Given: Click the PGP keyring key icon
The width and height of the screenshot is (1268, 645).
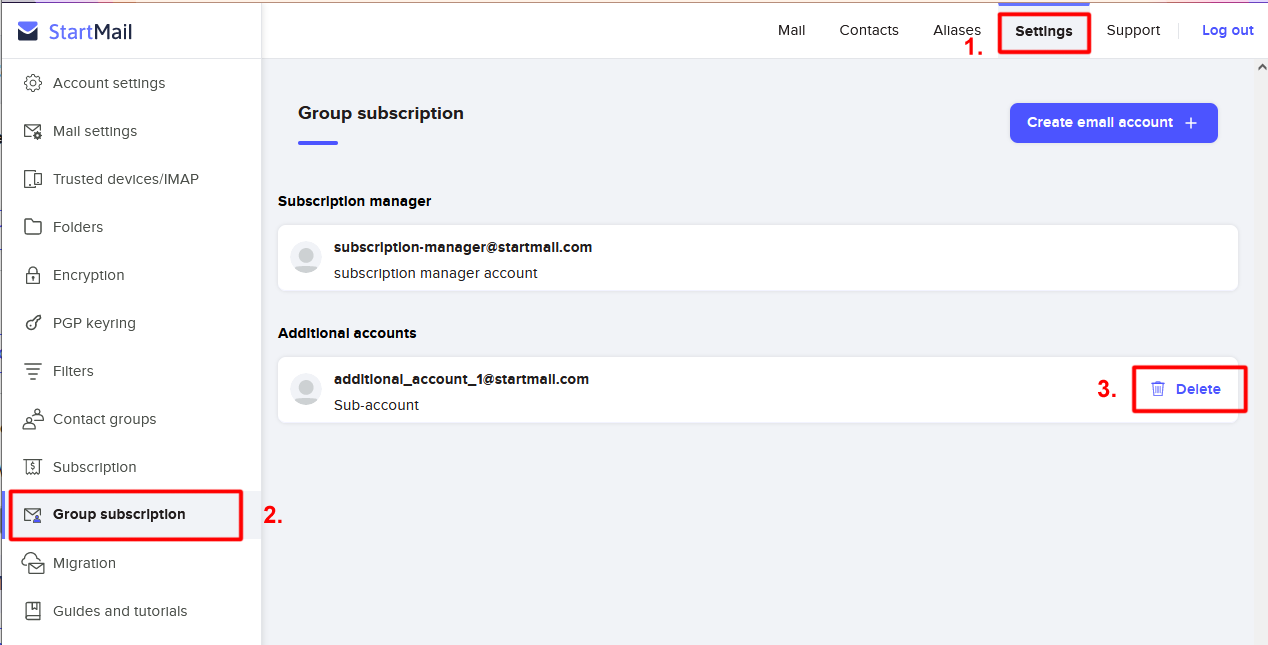Looking at the screenshot, I should click(x=33, y=323).
